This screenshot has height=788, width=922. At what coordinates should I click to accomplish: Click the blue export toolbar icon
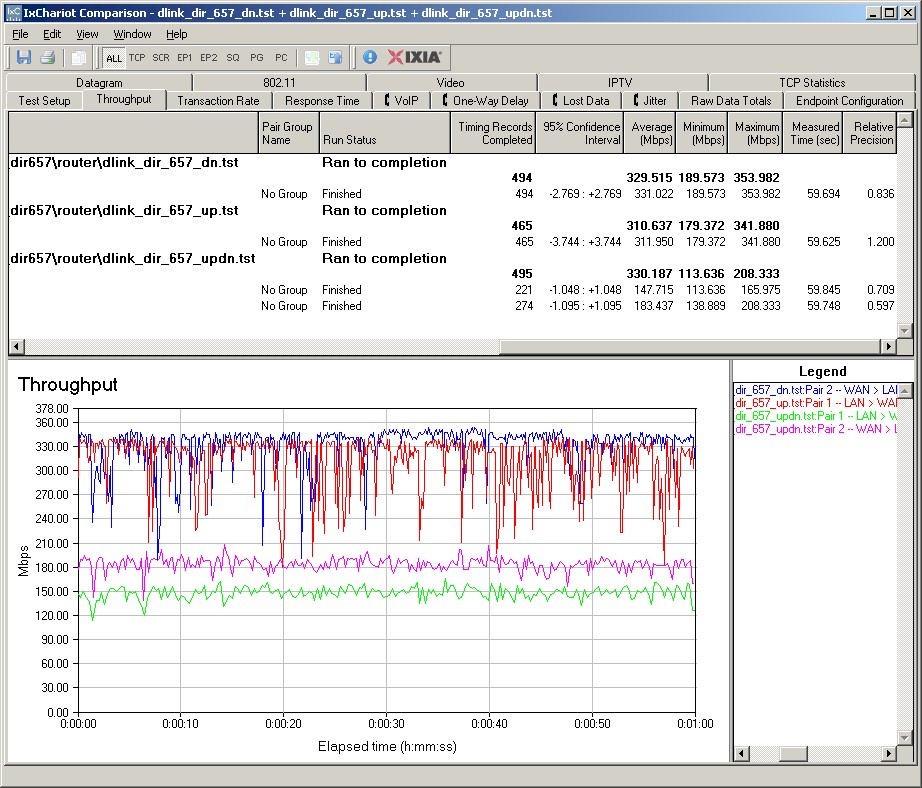point(335,57)
